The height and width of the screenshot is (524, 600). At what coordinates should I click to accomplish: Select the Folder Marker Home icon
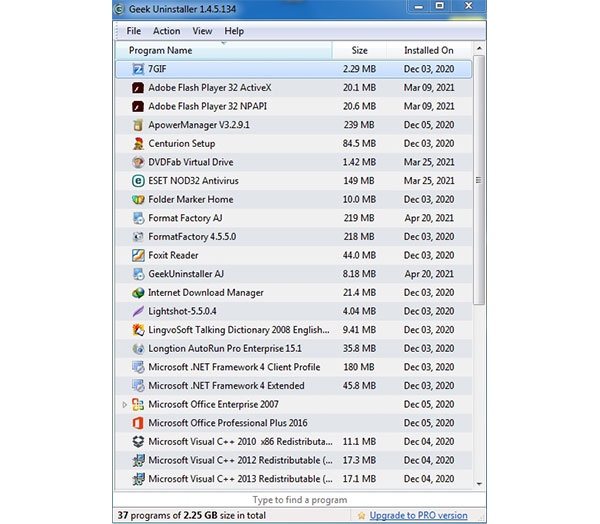click(x=138, y=199)
